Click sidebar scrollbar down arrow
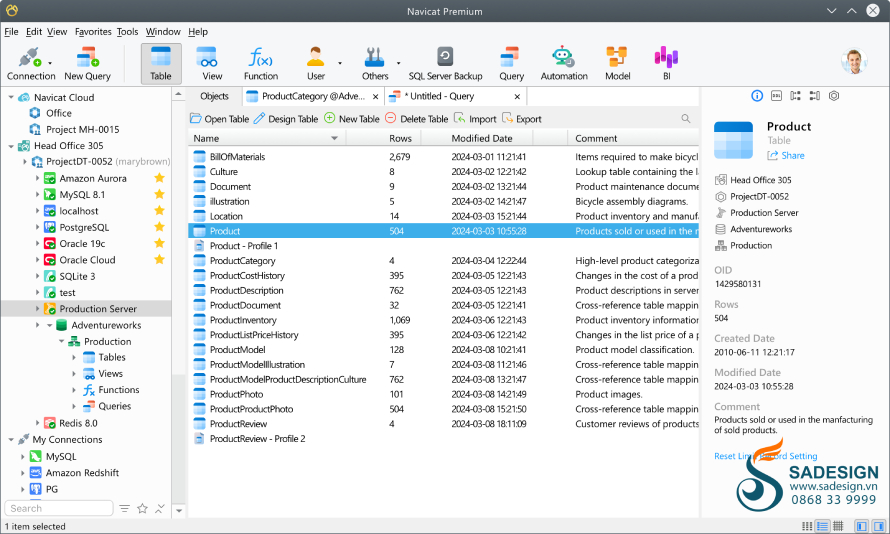Screen dimensions: 890x534 [179, 510]
